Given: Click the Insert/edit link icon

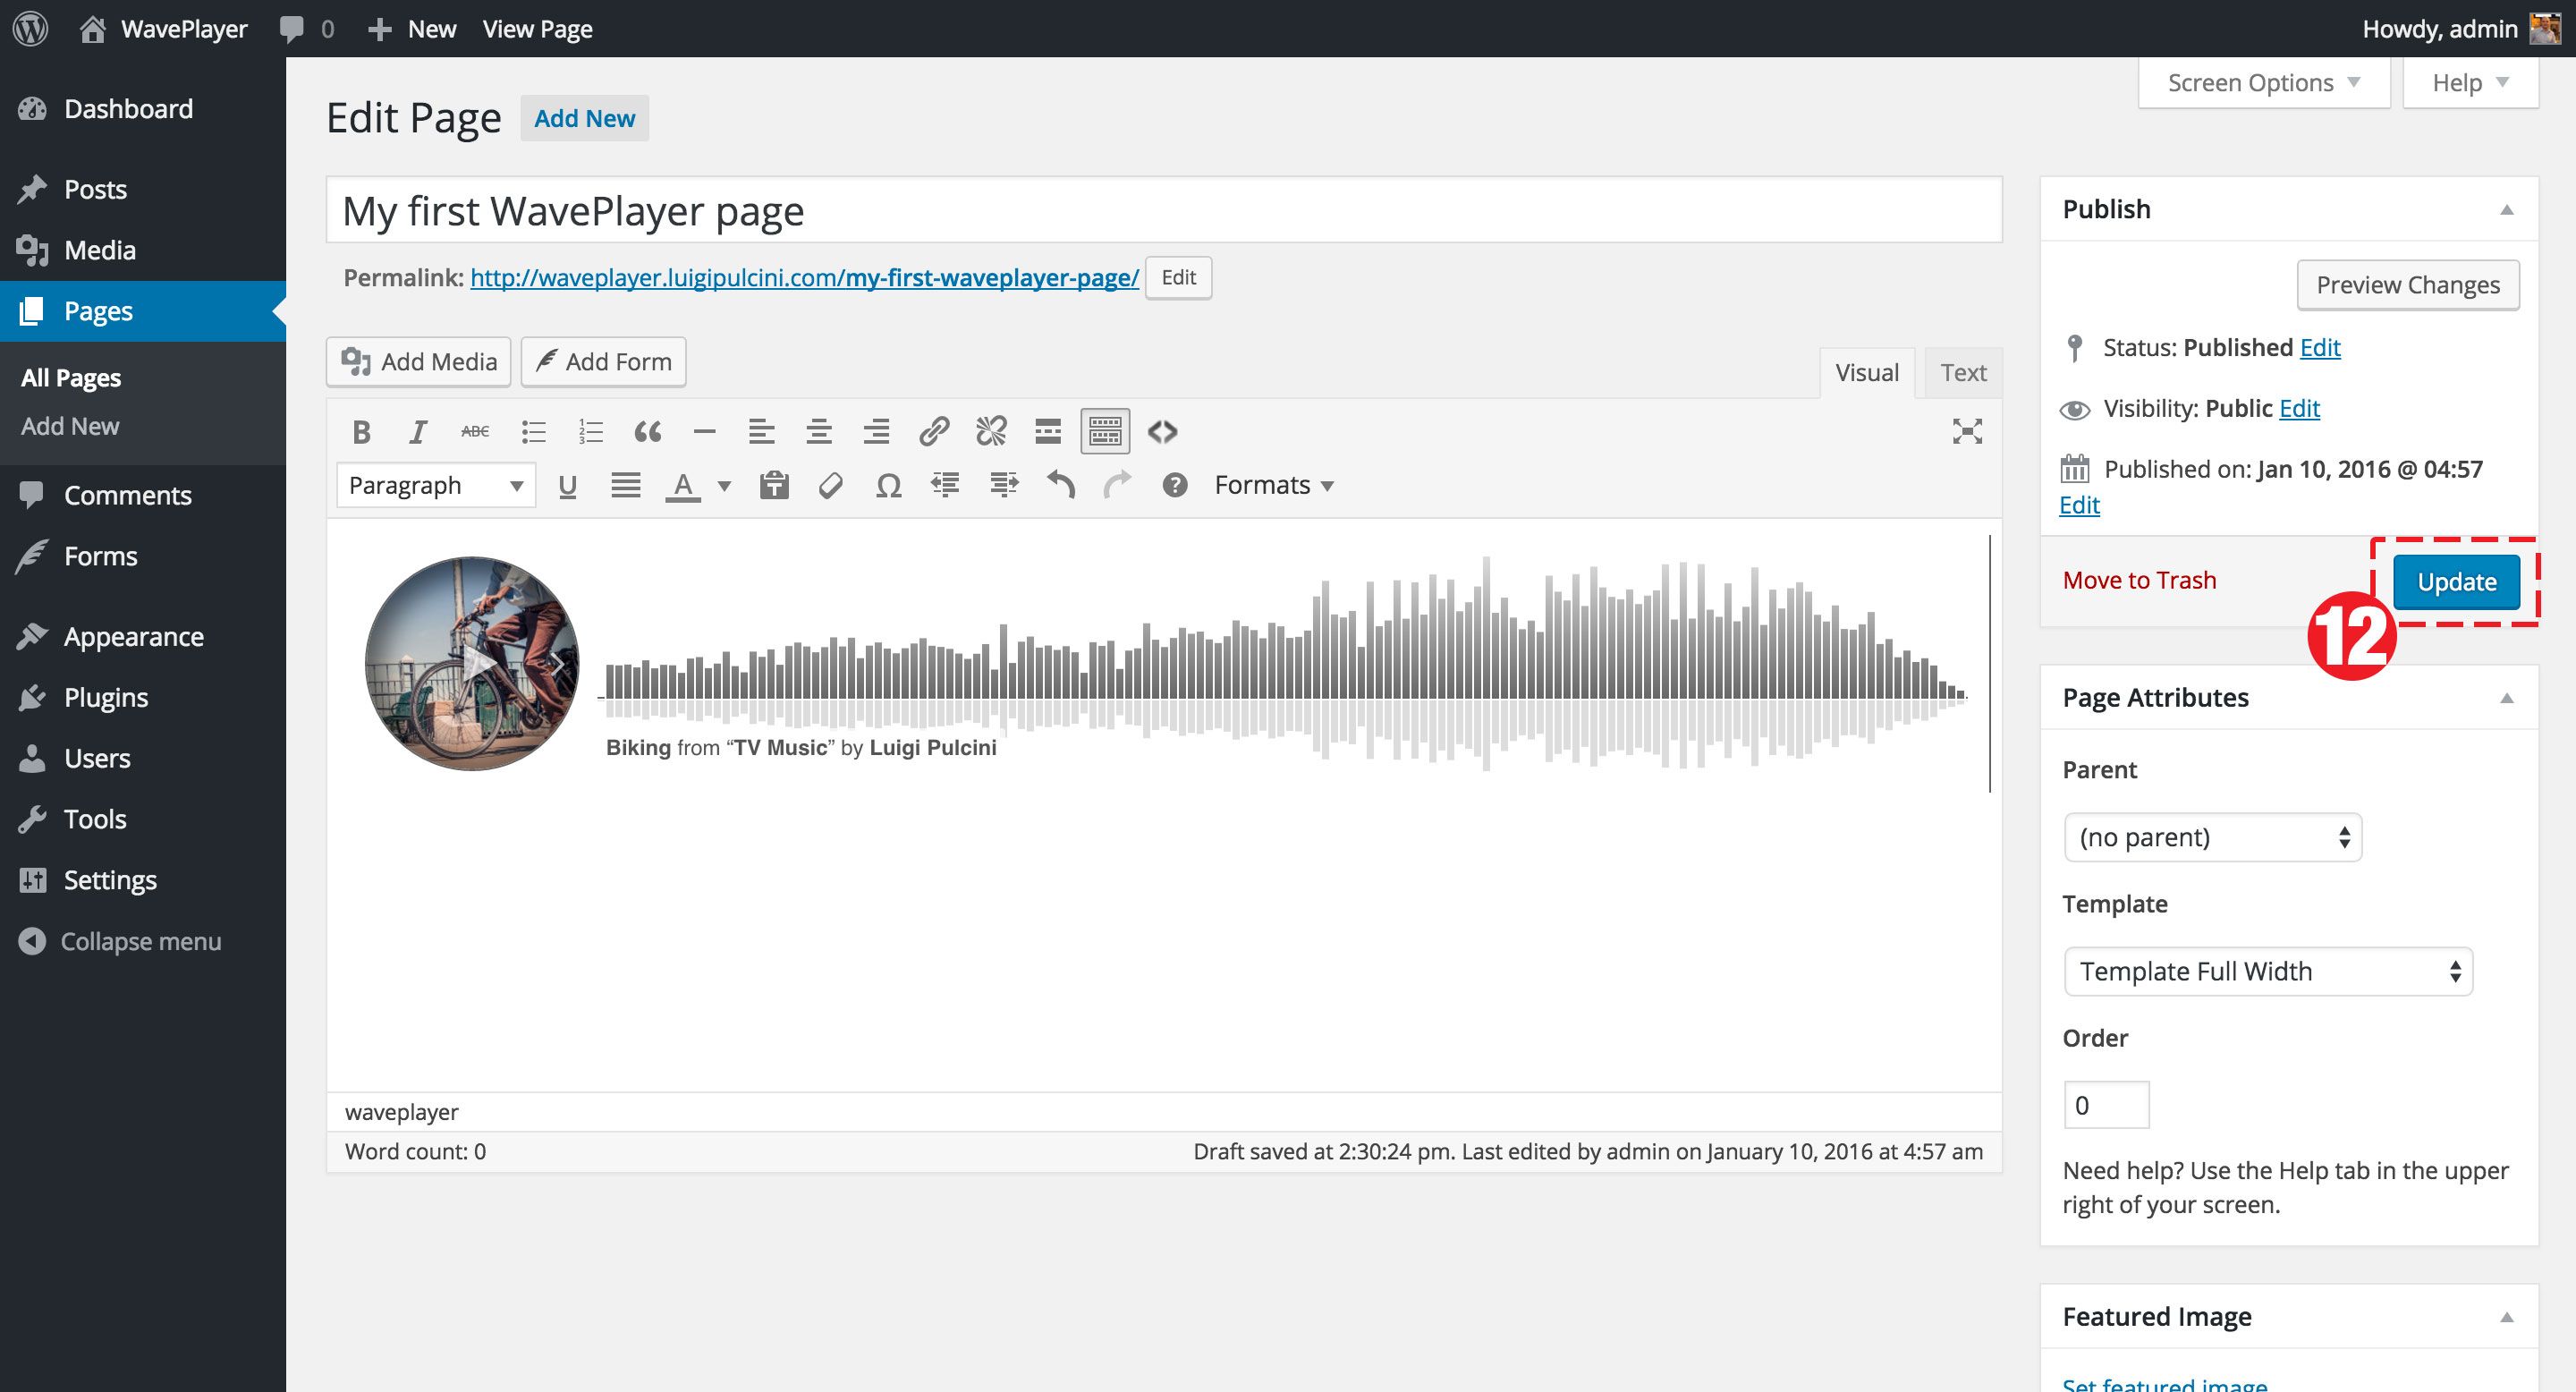Looking at the screenshot, I should pos(933,432).
